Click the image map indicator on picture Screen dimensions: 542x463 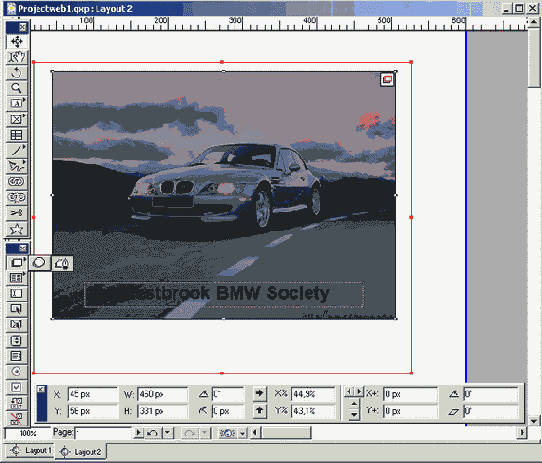point(387,80)
